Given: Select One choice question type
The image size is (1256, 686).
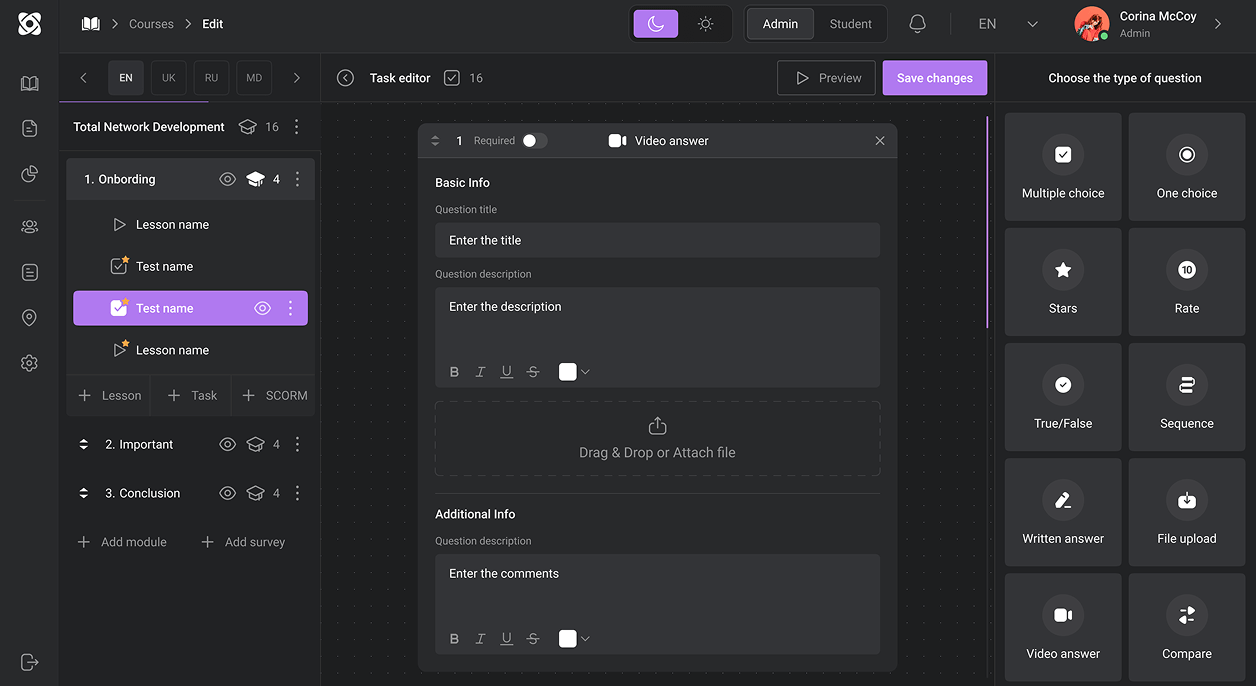Looking at the screenshot, I should 1187,167.
